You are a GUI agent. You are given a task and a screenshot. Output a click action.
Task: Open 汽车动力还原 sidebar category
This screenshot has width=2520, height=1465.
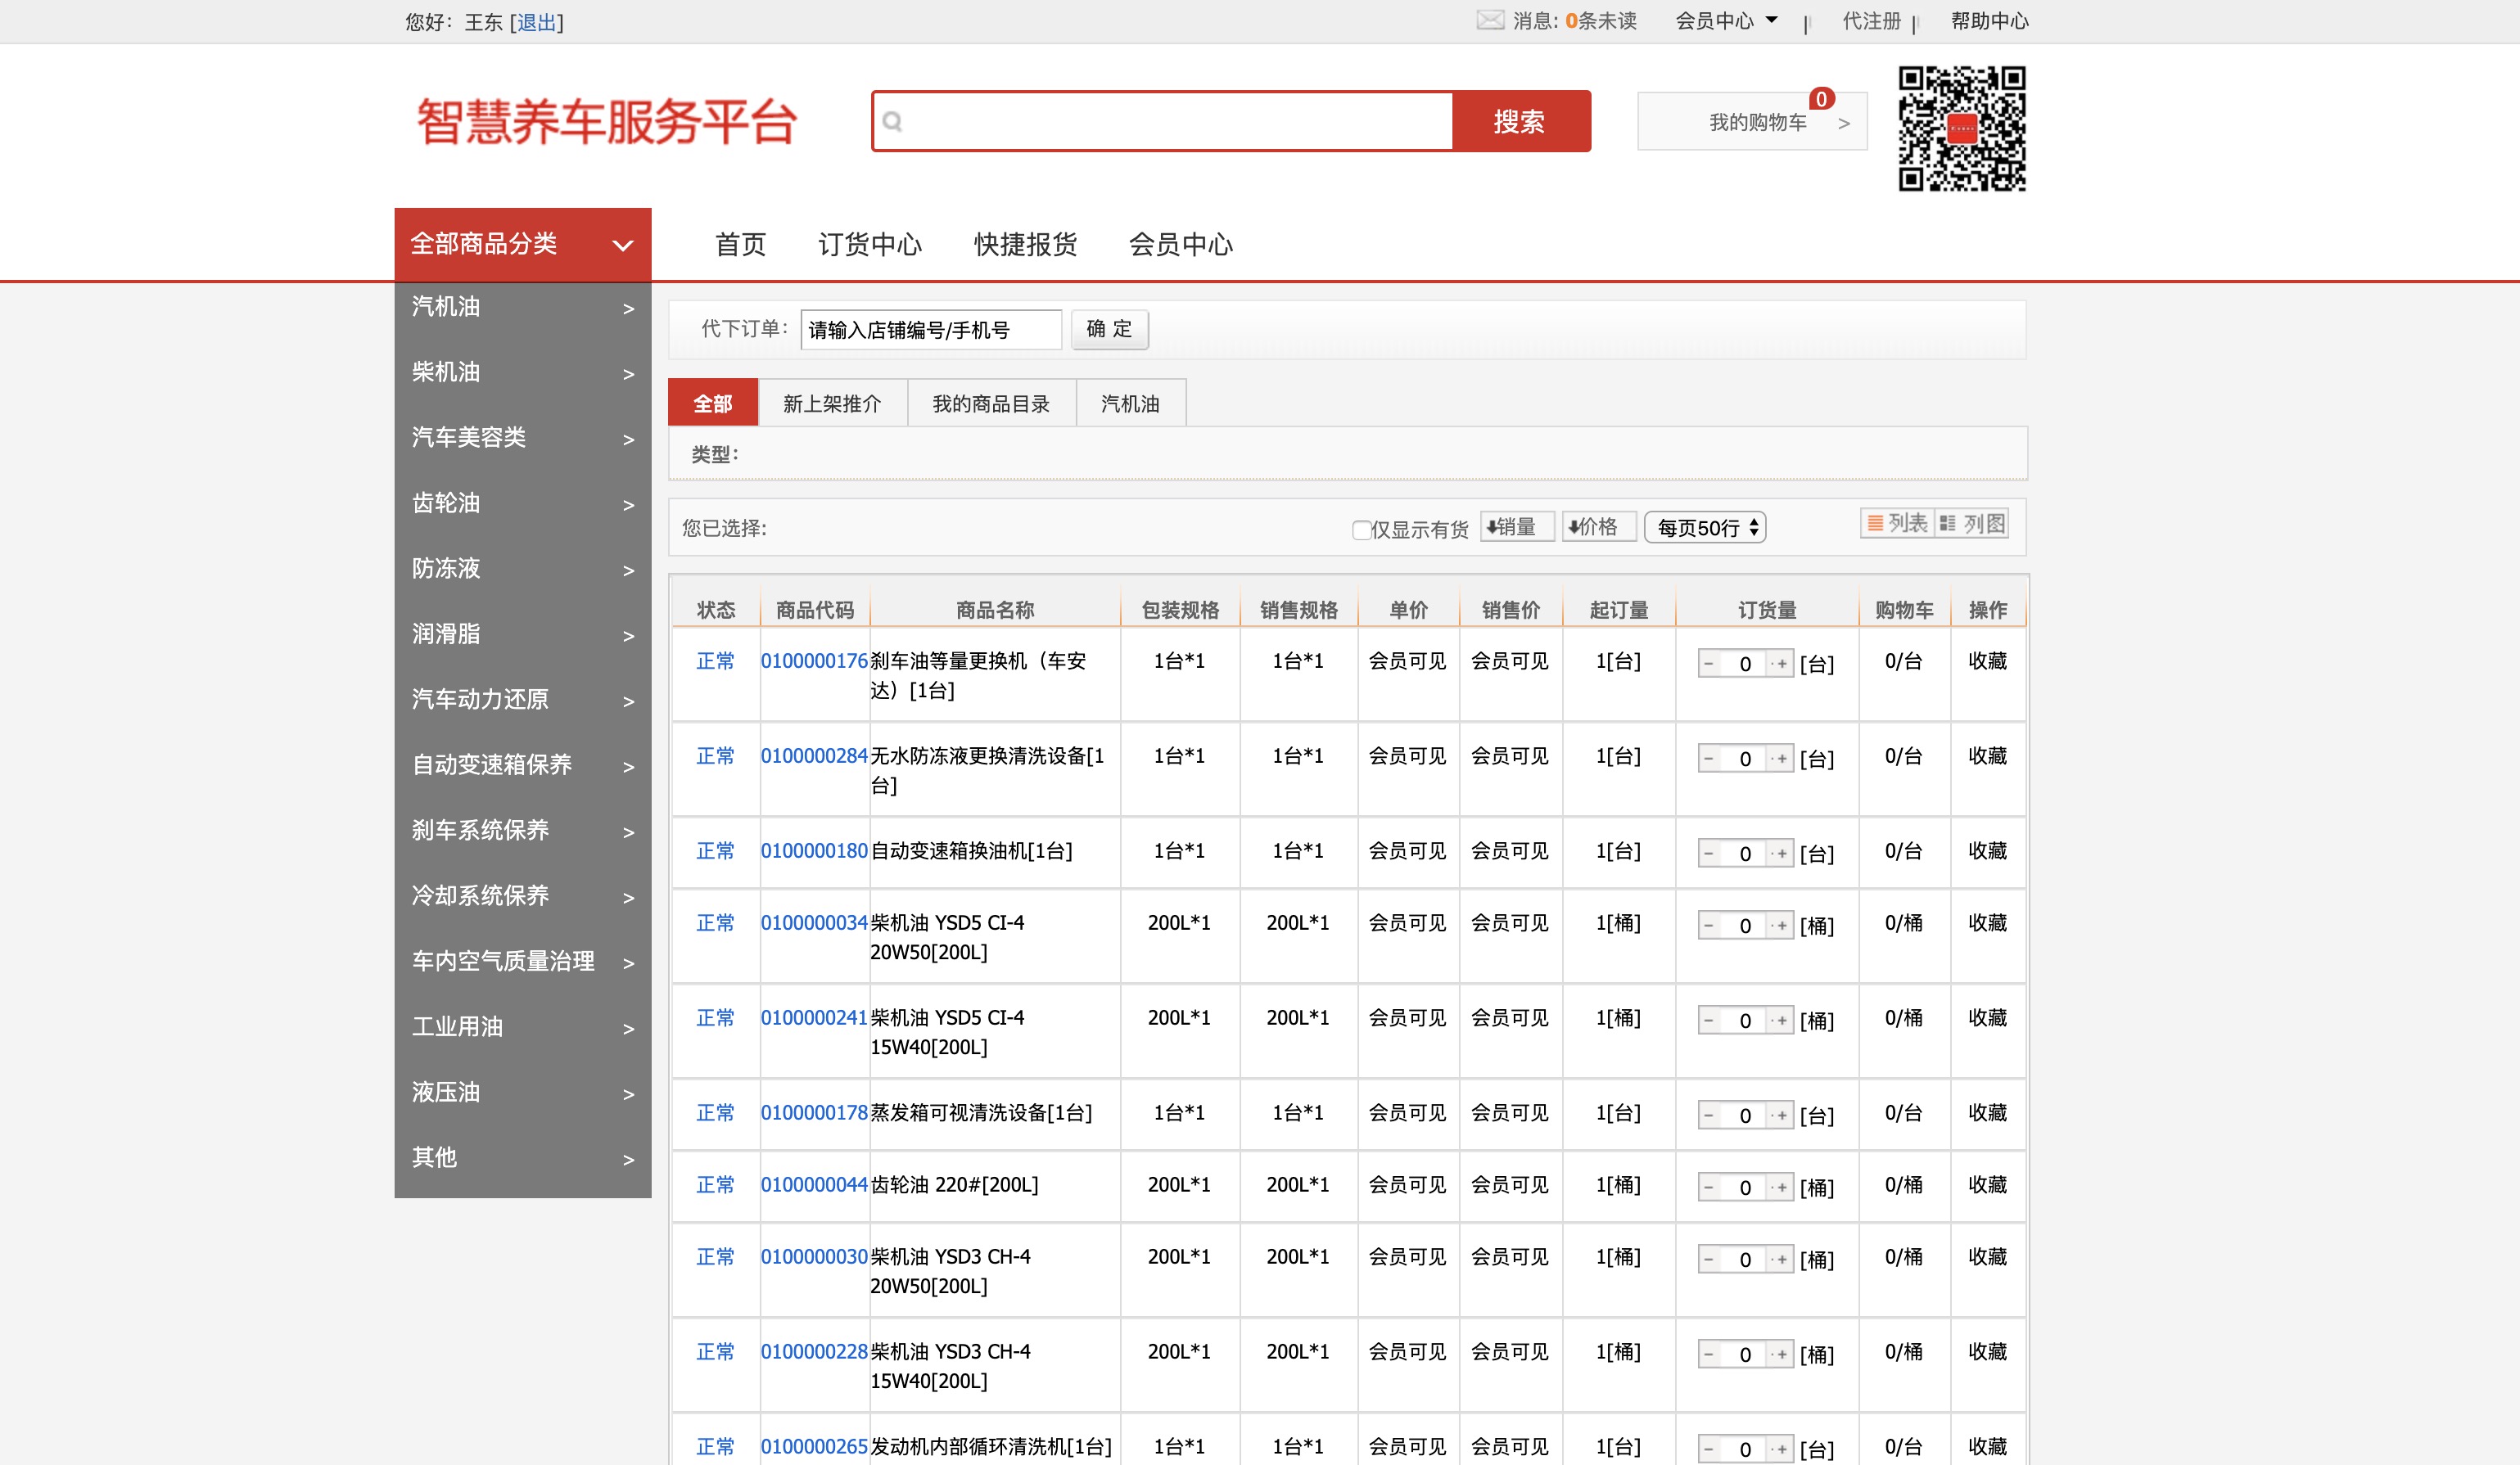(x=523, y=700)
